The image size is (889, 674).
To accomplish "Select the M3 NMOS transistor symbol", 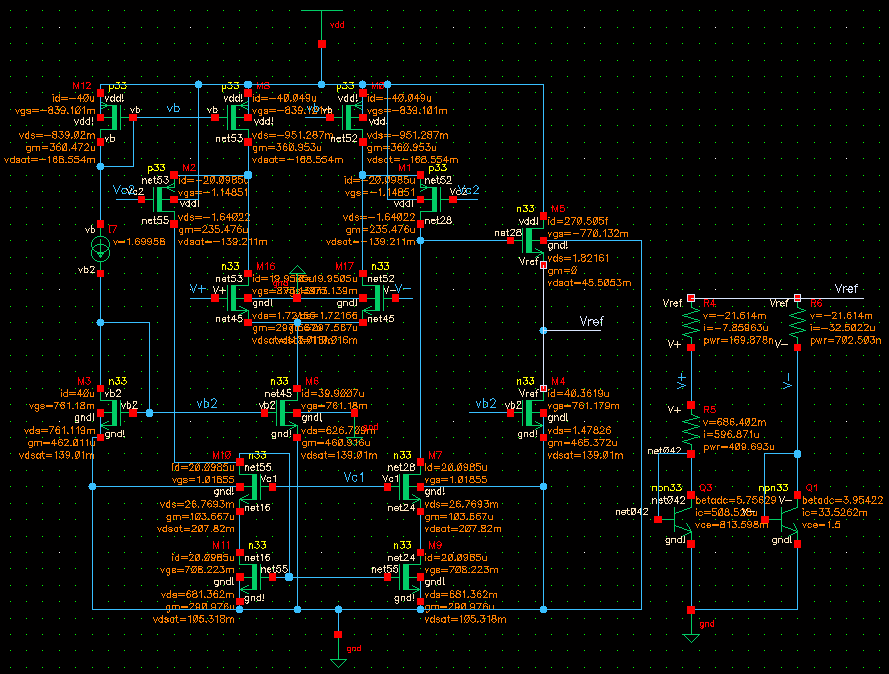I will click(x=116, y=413).
